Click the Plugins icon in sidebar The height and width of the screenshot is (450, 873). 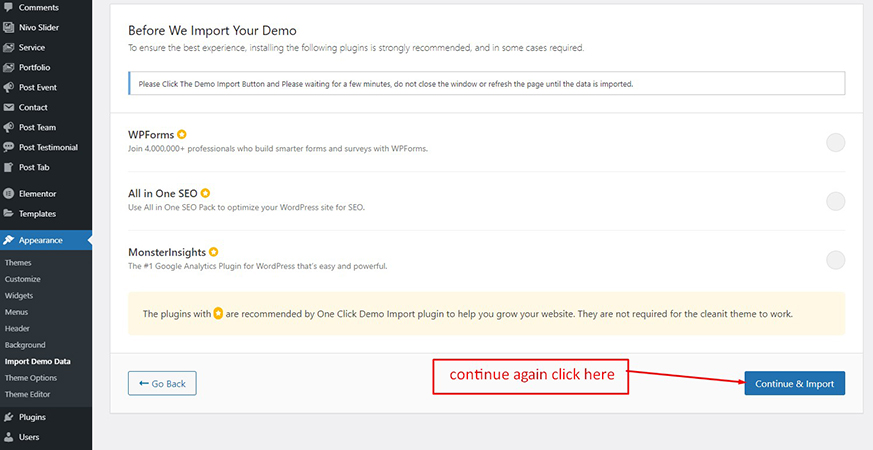tap(9, 417)
